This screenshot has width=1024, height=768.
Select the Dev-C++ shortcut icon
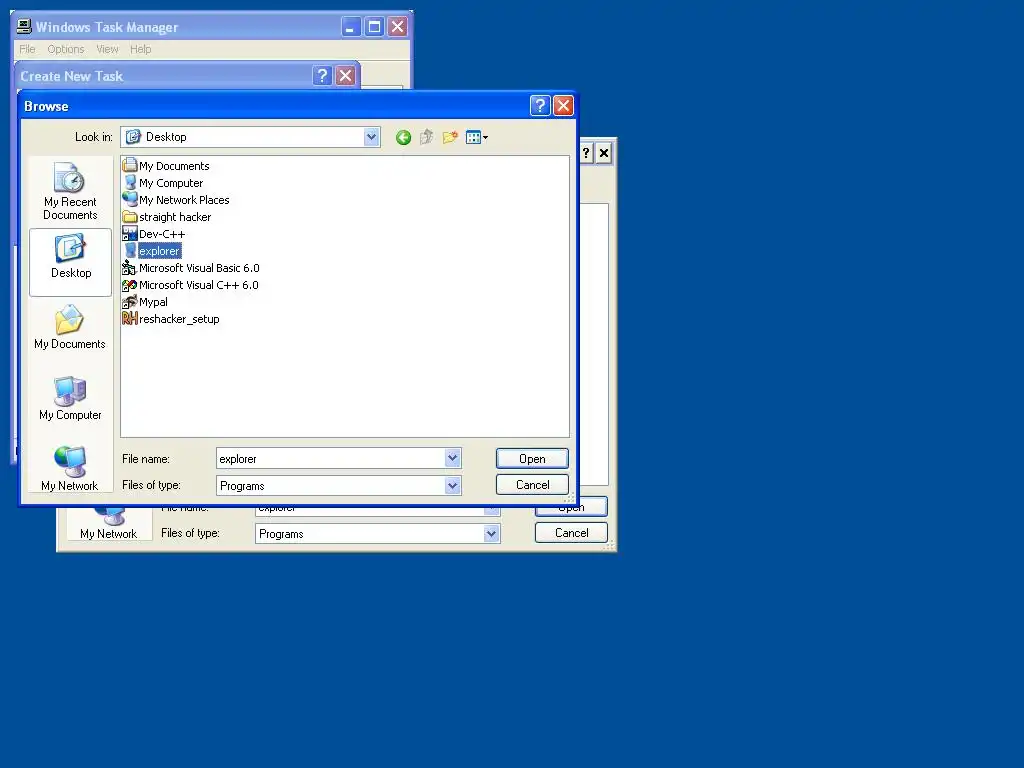click(130, 233)
